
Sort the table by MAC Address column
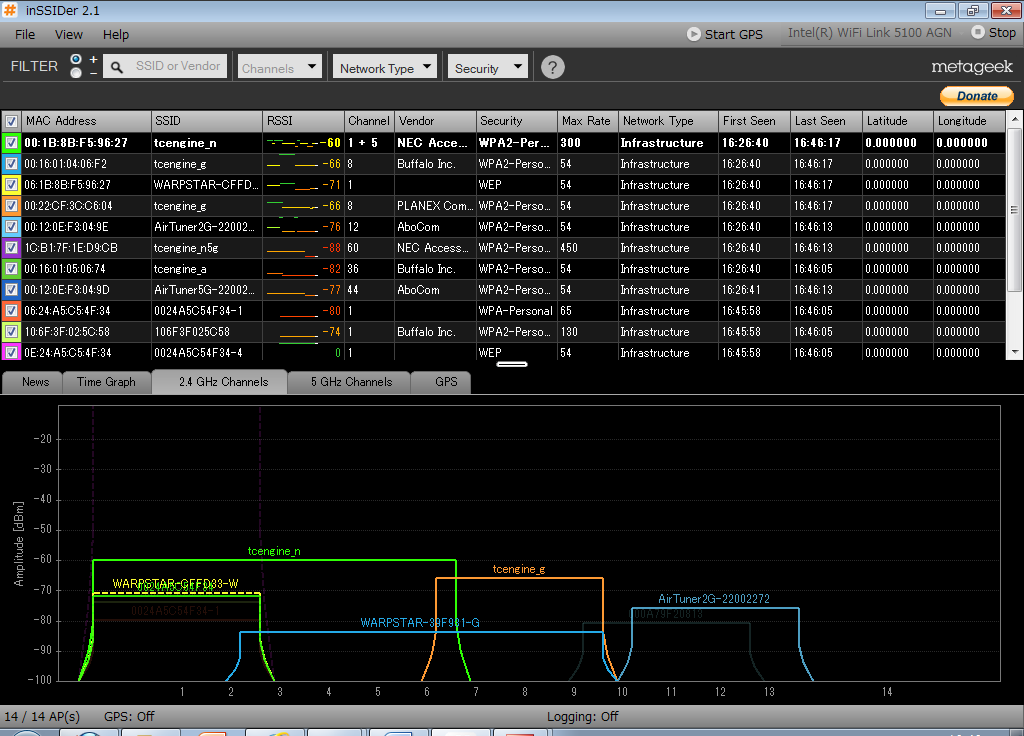coord(86,121)
